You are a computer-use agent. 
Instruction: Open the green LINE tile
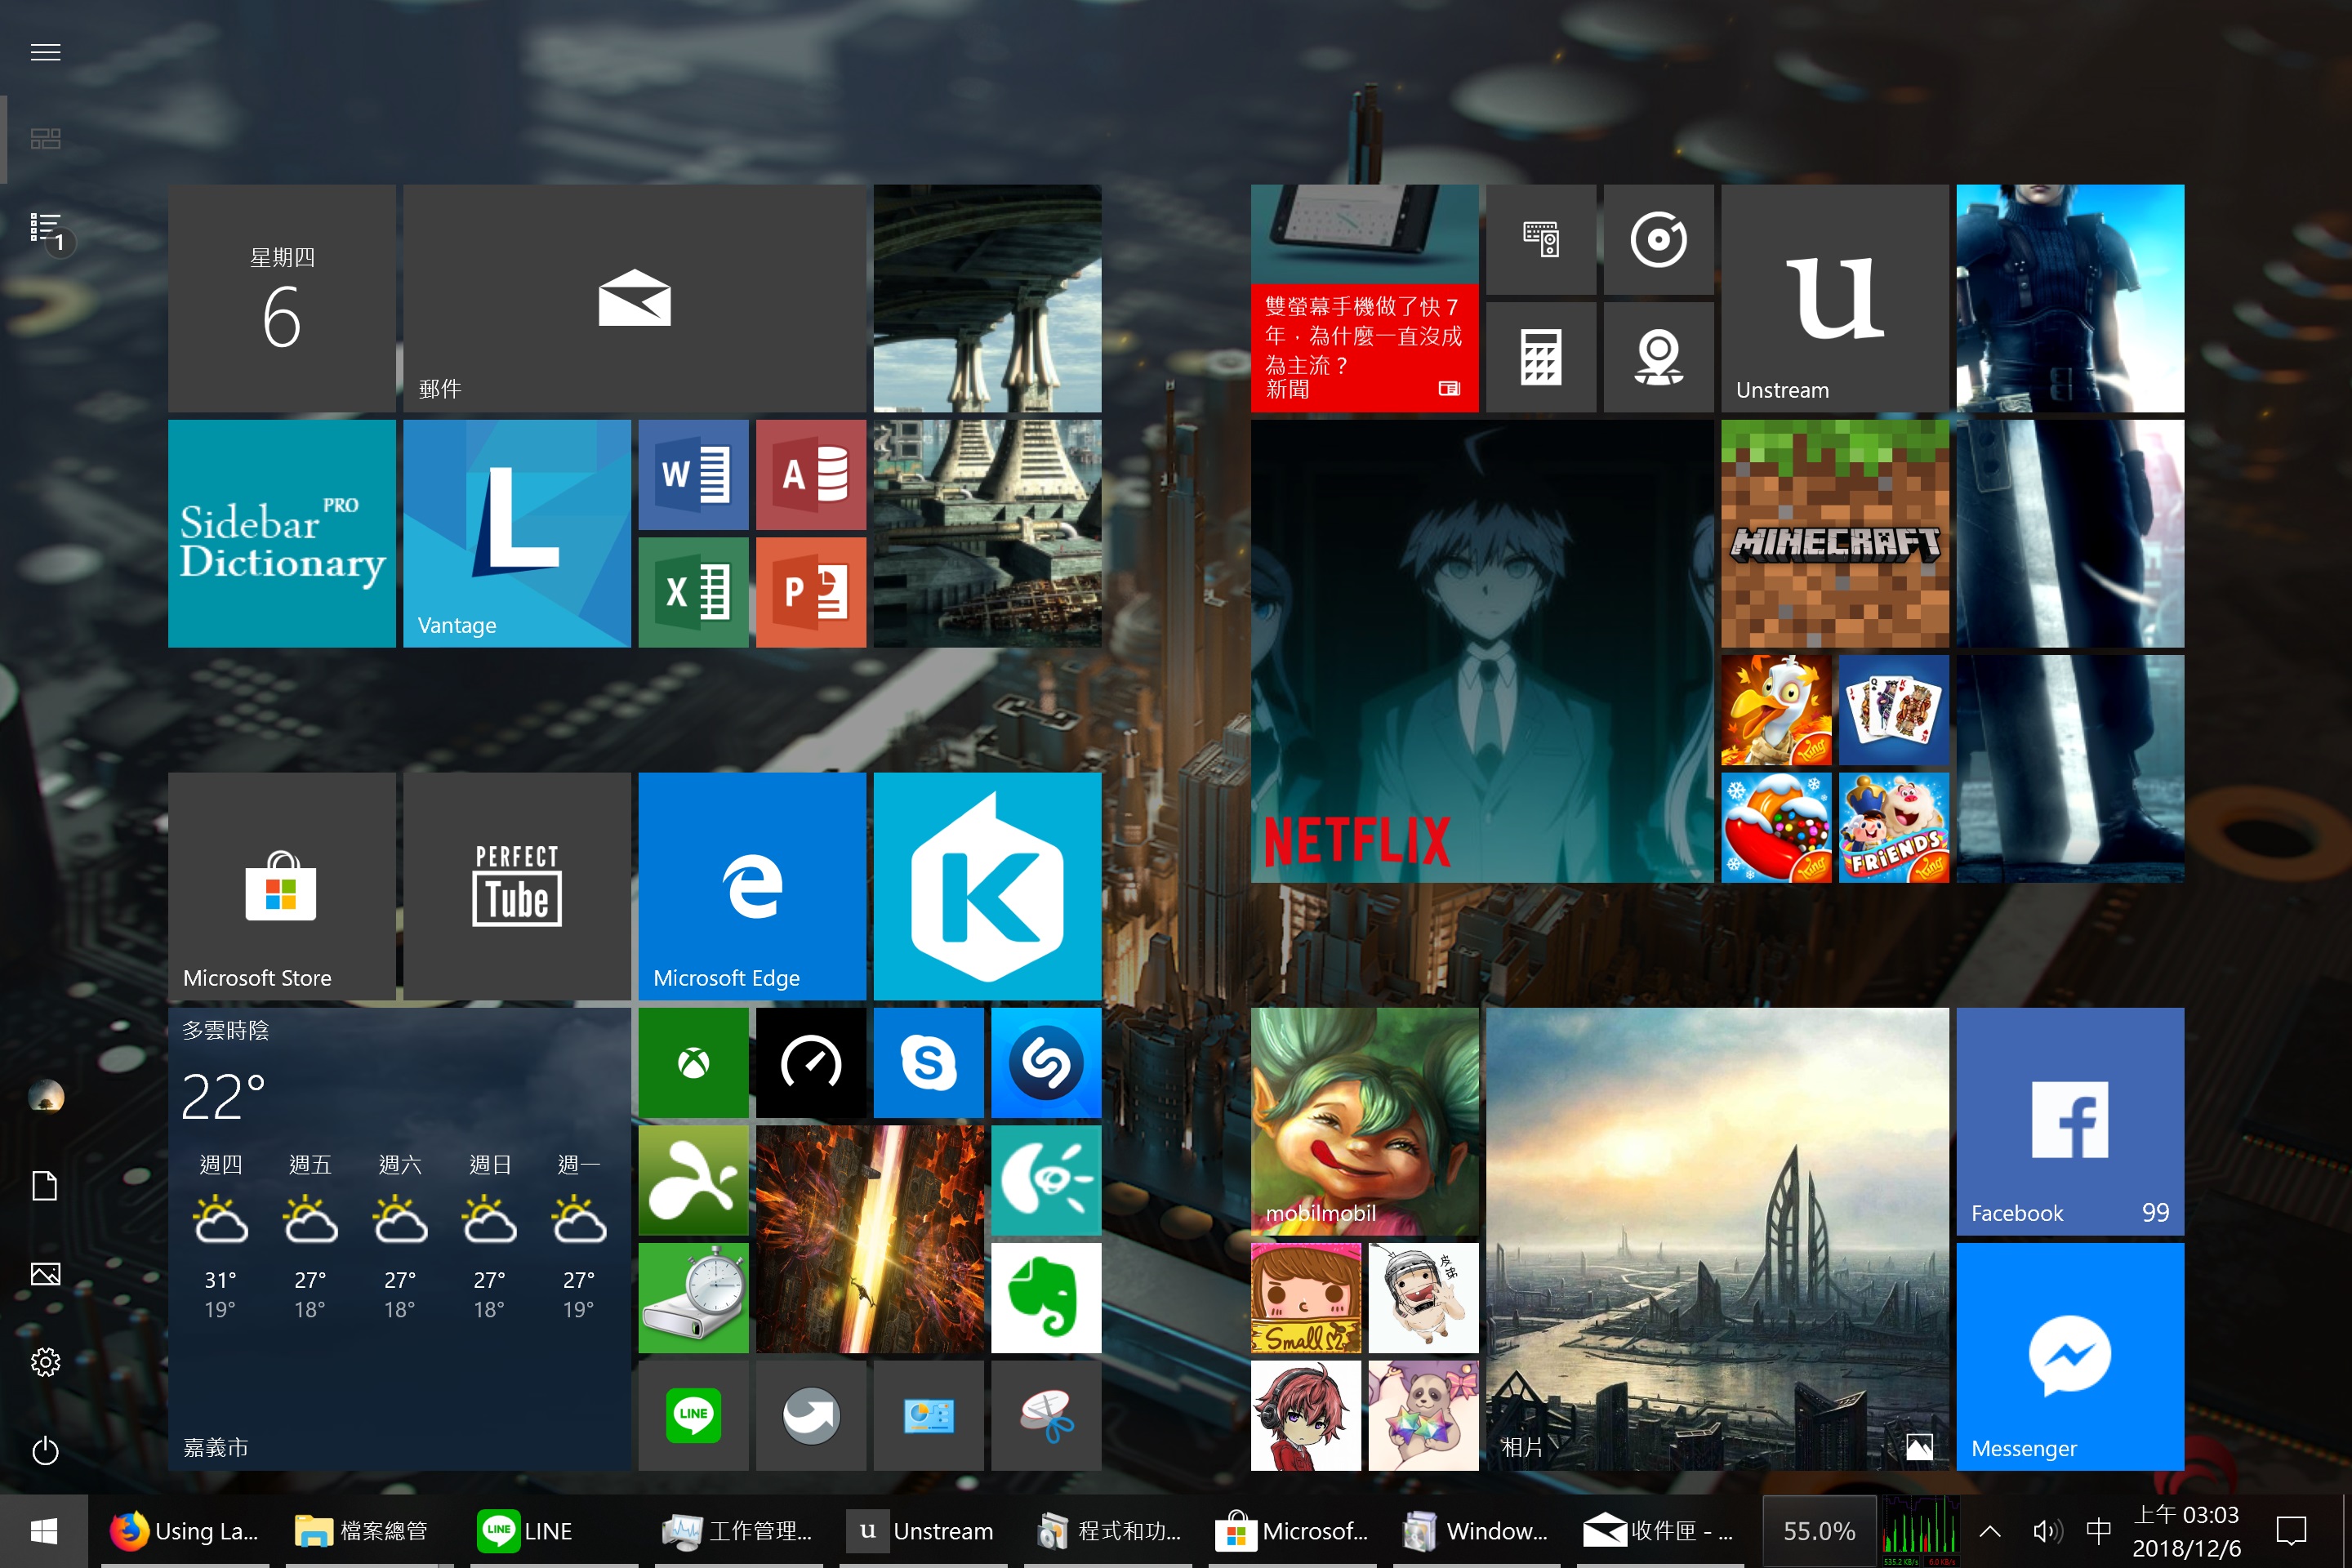[693, 1416]
